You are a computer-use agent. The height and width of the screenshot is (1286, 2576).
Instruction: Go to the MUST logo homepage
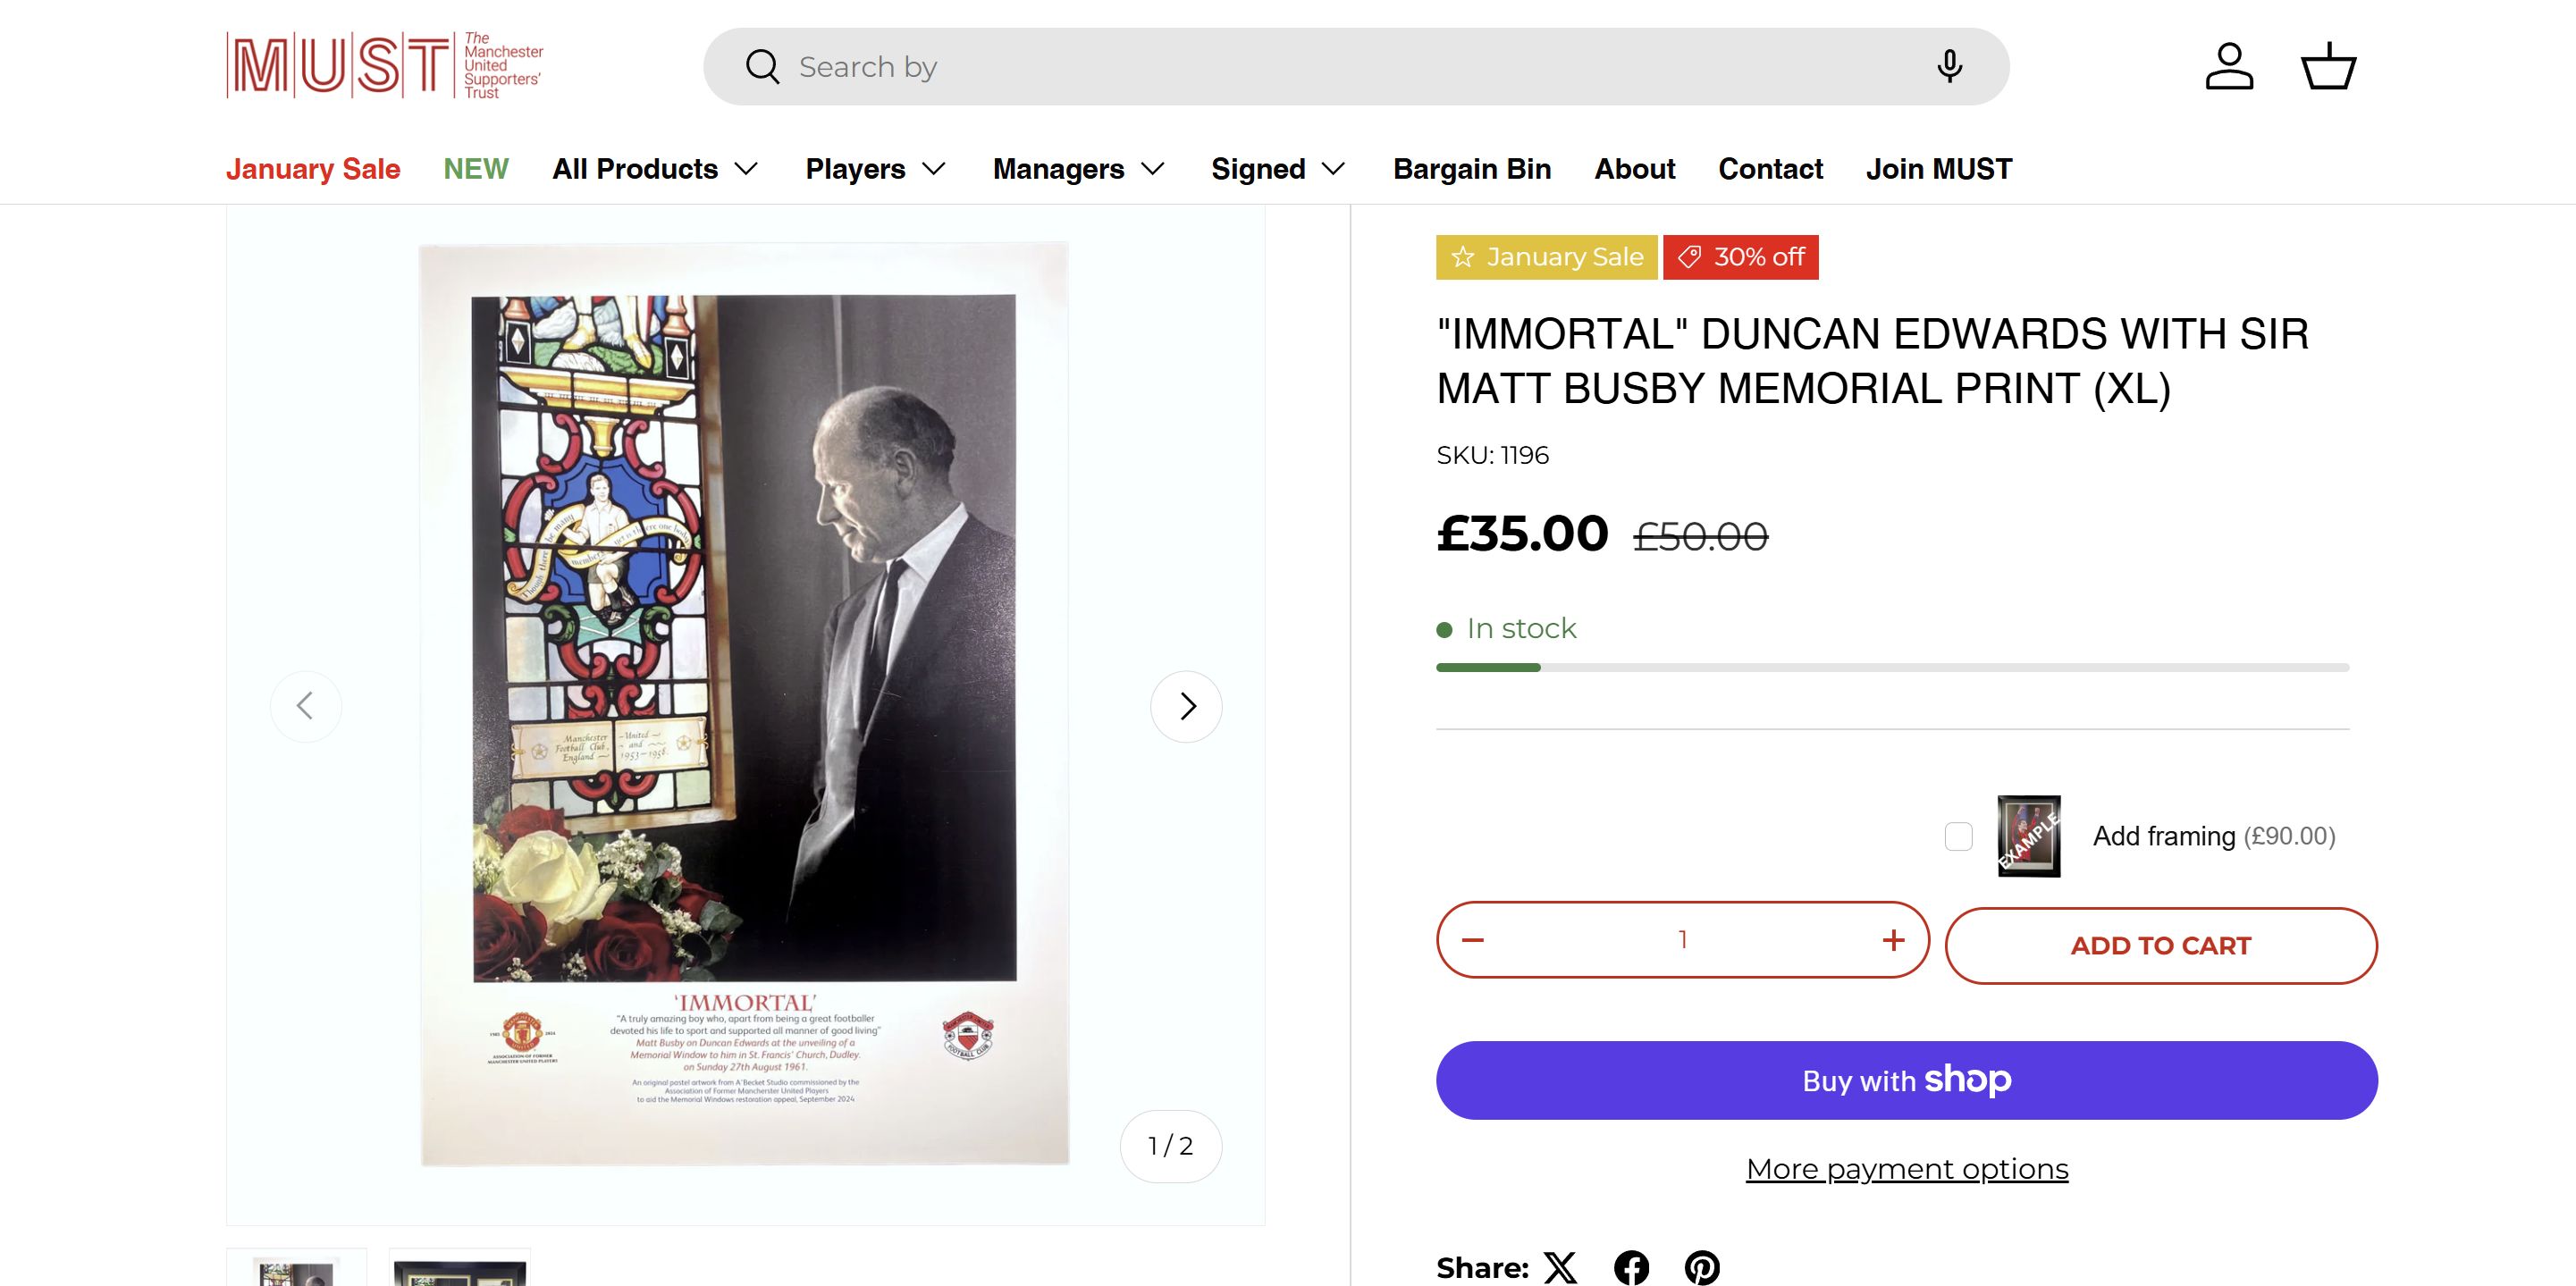[x=385, y=66]
